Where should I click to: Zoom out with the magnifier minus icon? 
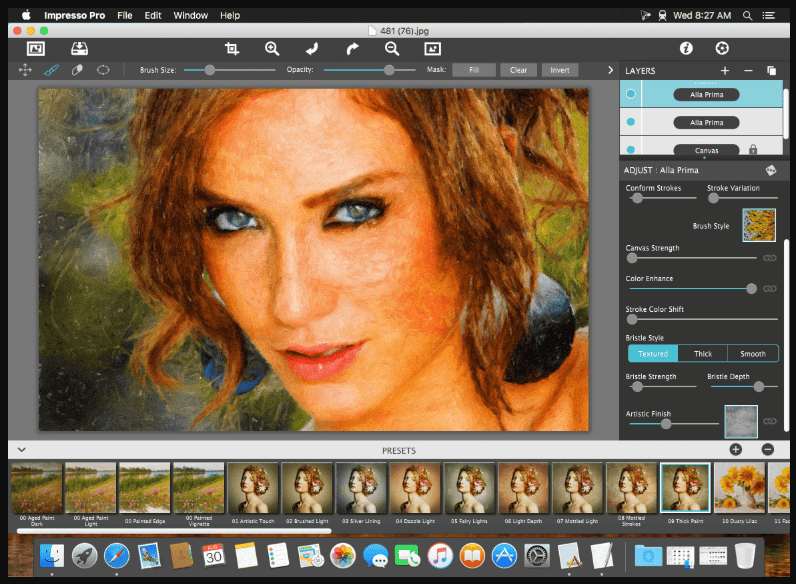(392, 49)
